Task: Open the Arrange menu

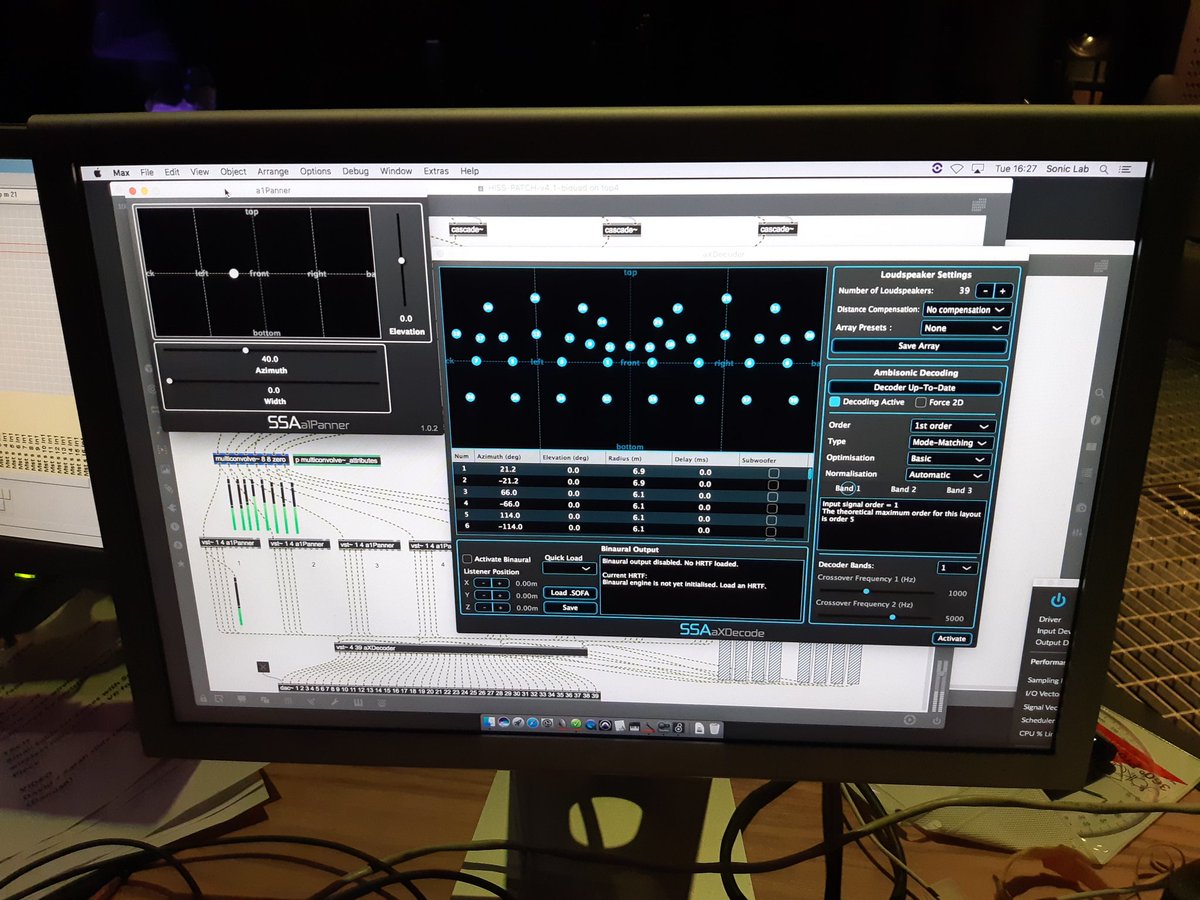Action: click(x=273, y=172)
